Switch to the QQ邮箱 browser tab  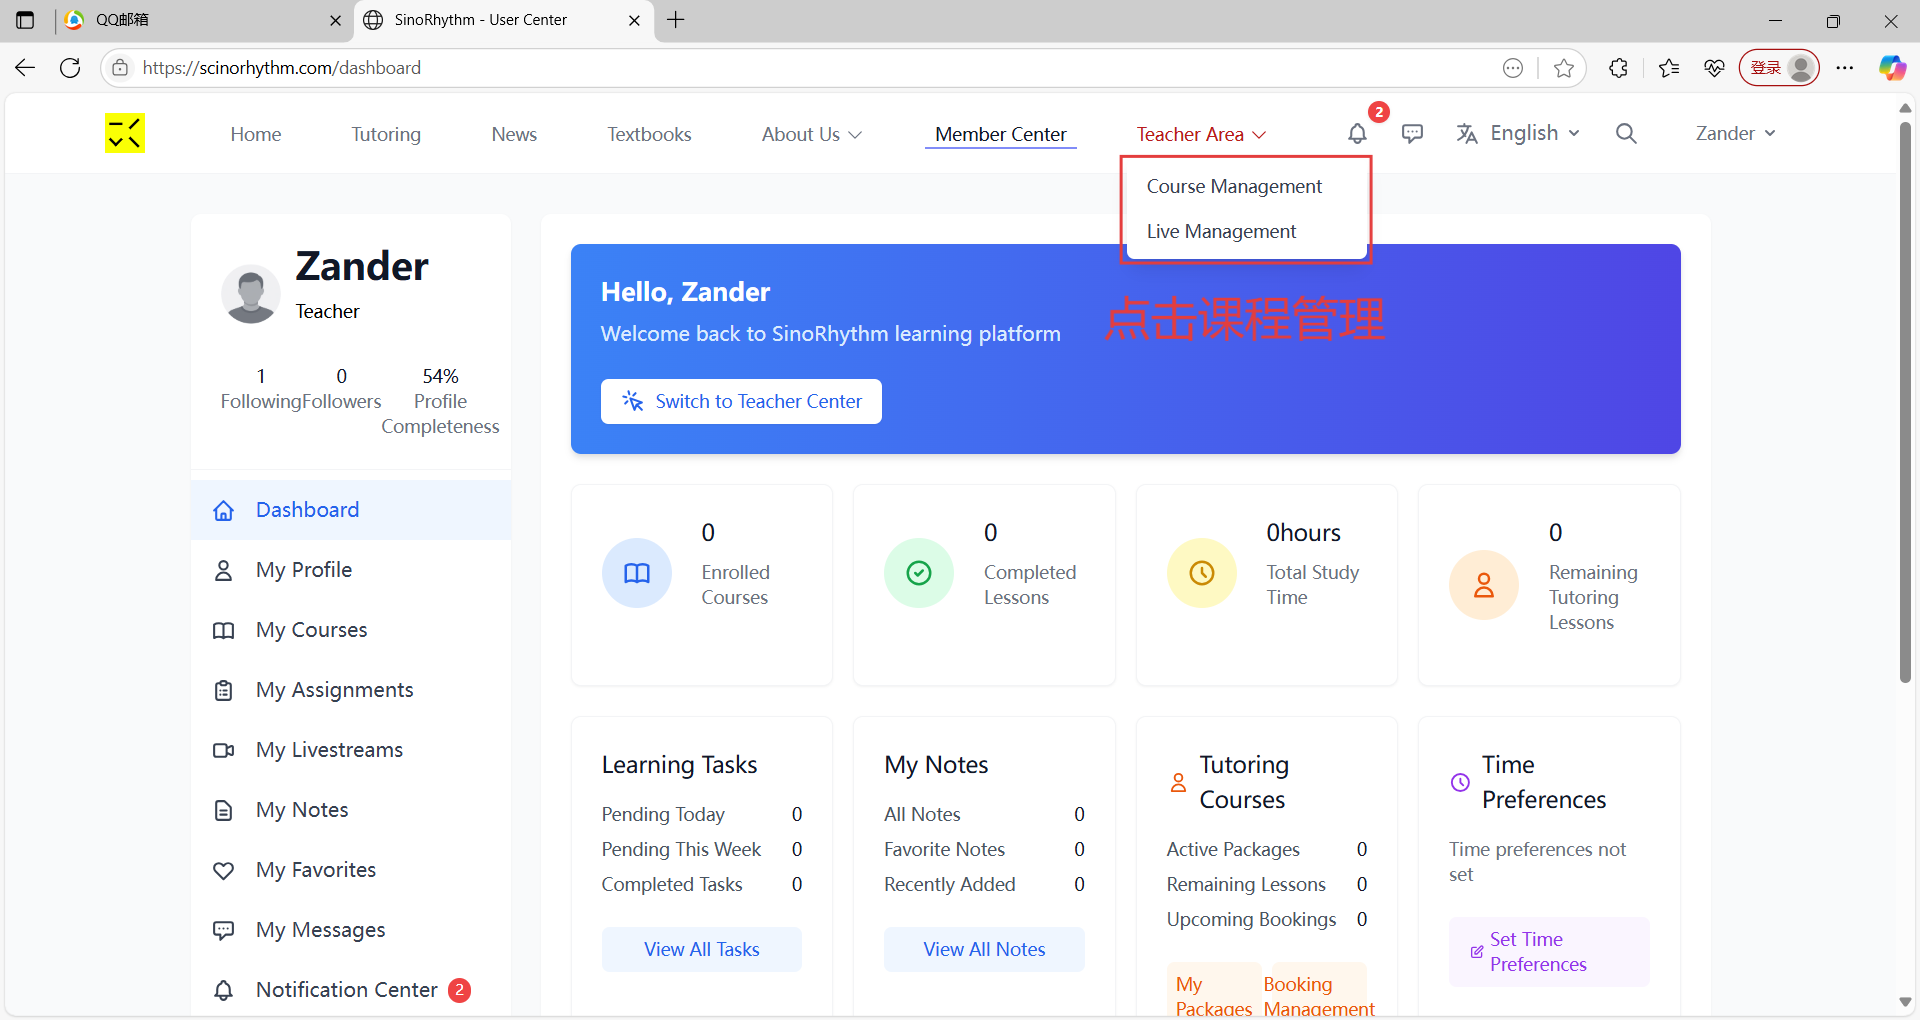click(205, 20)
